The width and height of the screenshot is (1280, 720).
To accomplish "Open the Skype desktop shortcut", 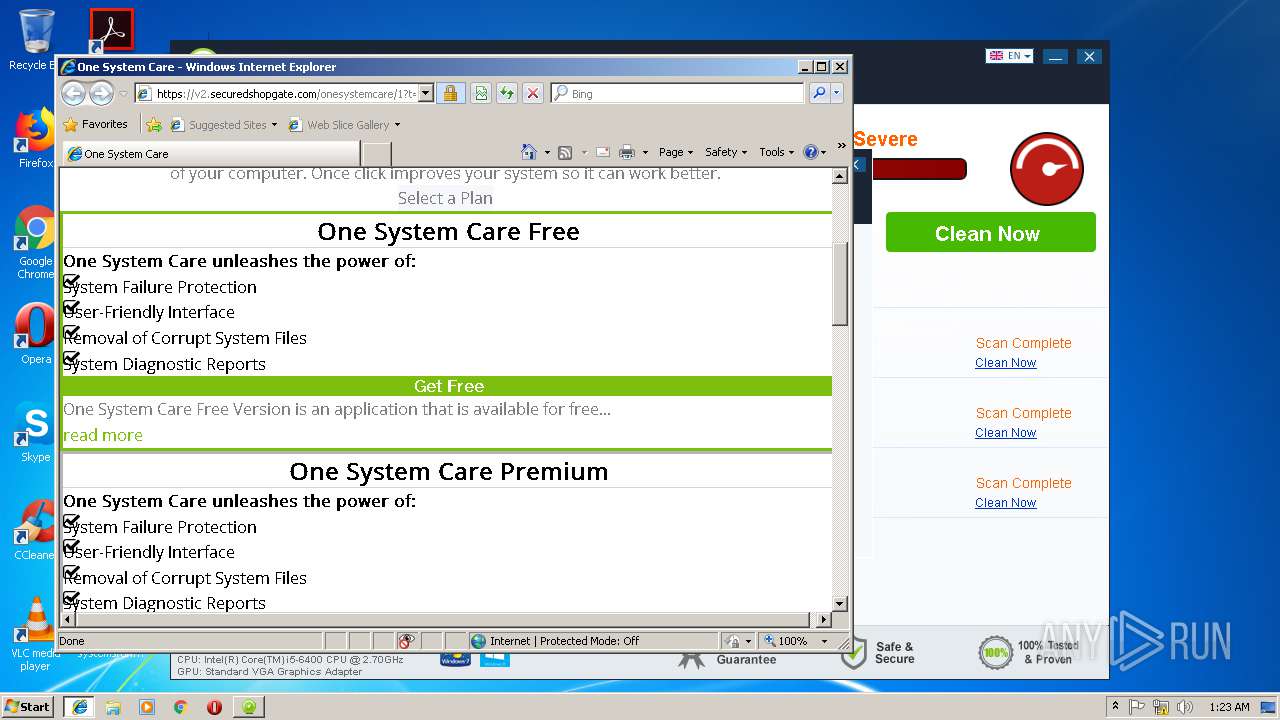I will coord(35,432).
